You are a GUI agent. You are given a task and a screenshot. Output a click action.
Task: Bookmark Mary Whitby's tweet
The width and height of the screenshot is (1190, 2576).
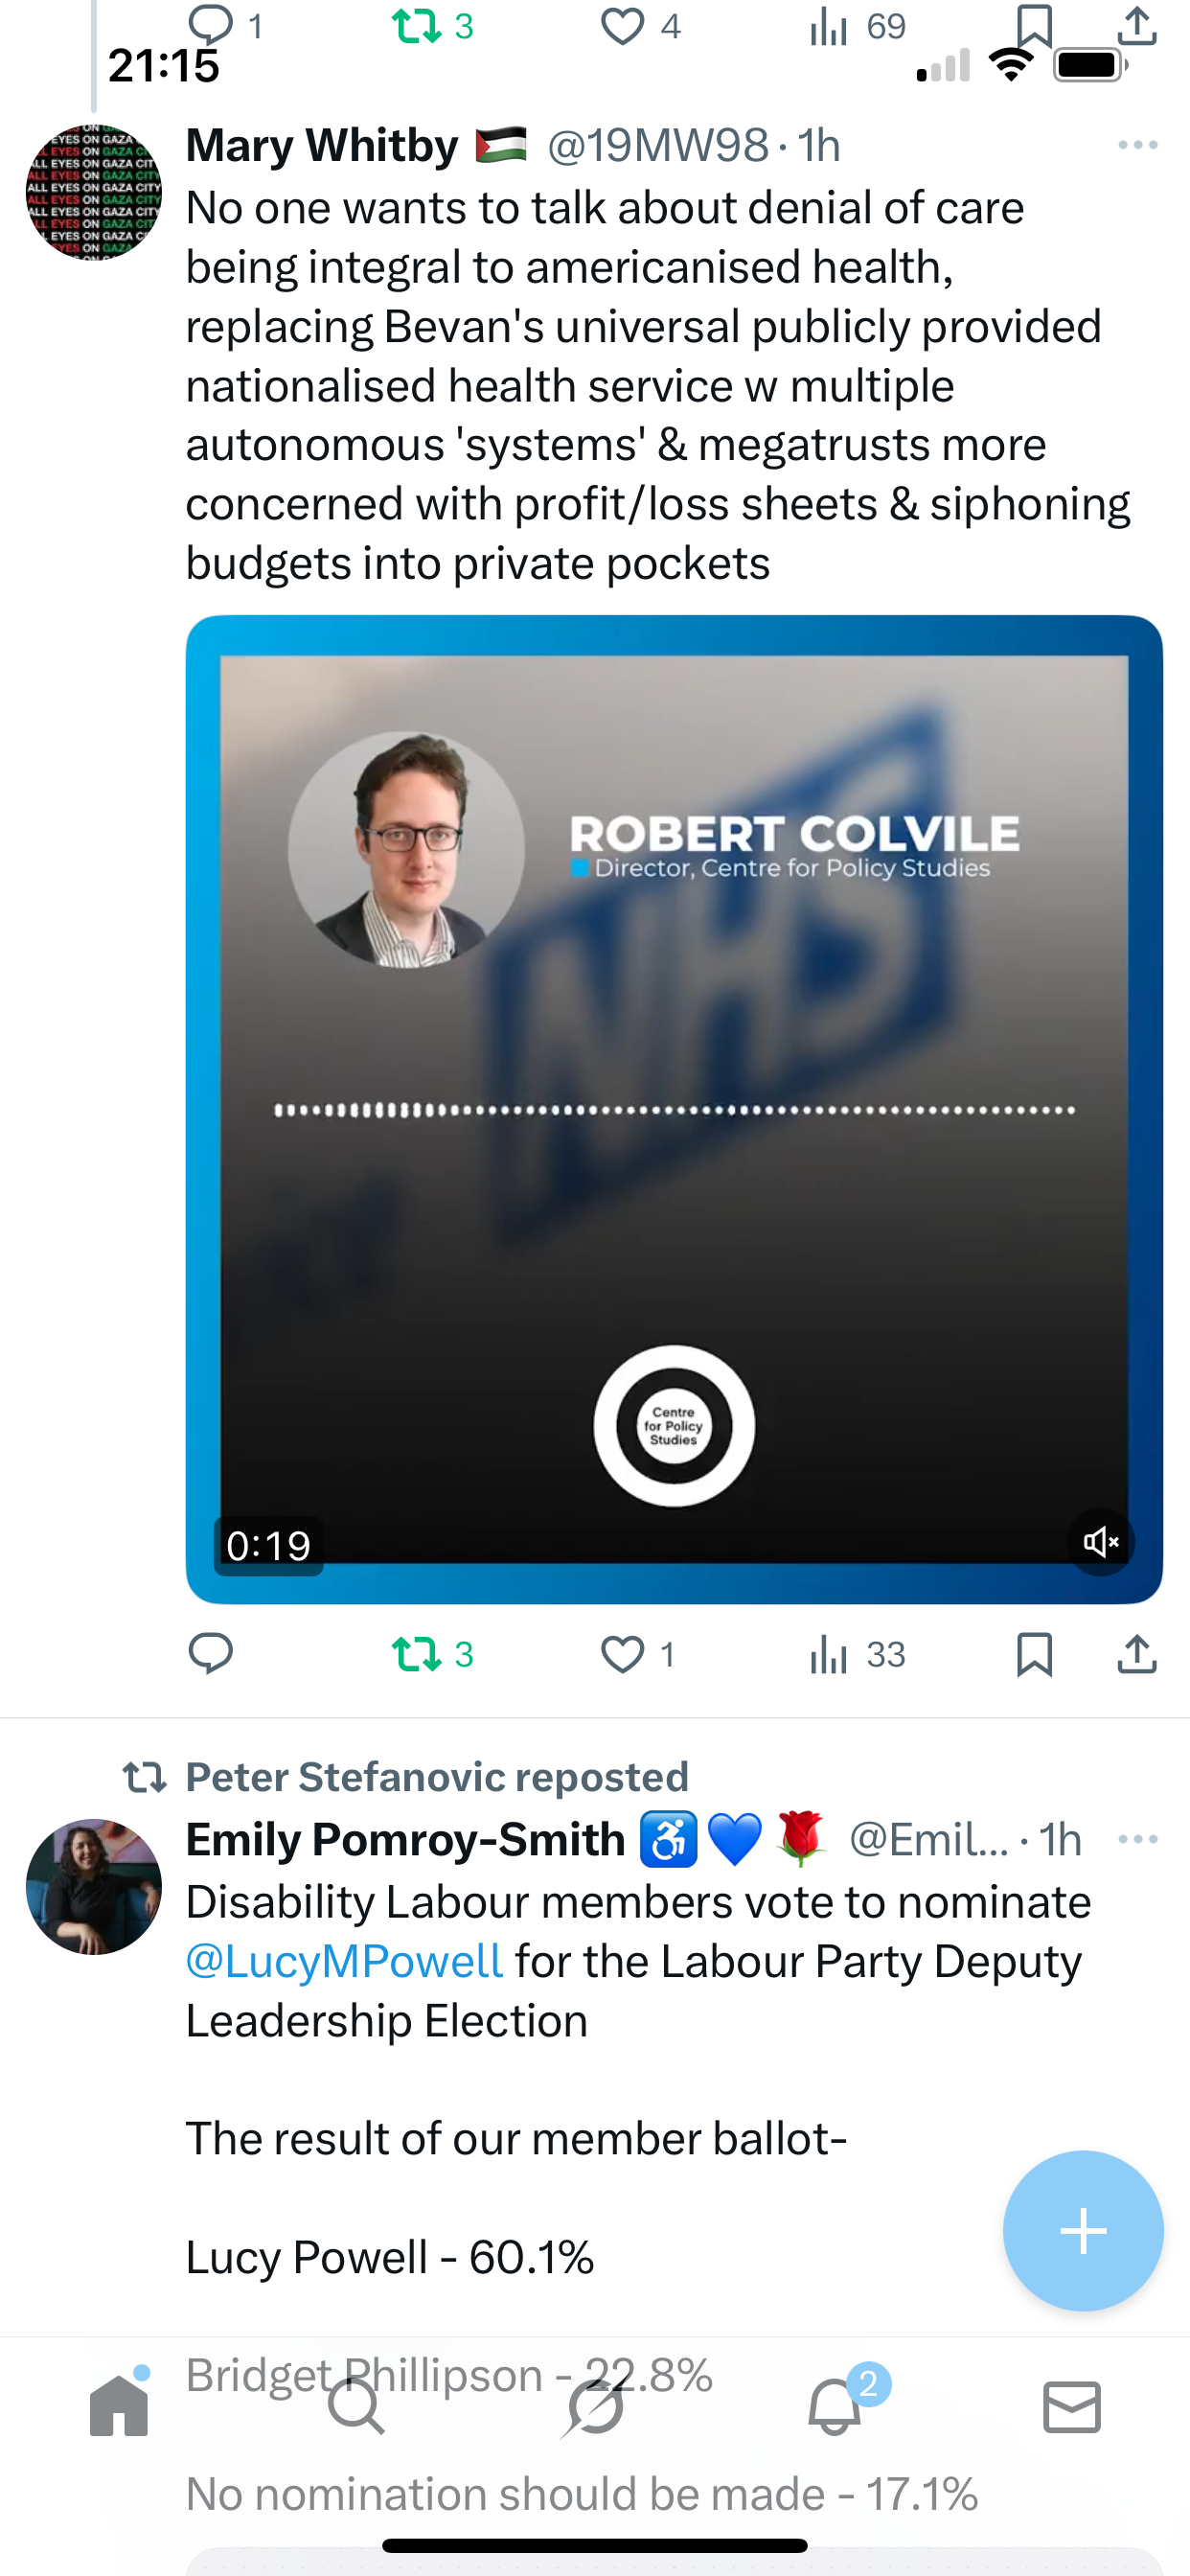click(x=1034, y=1653)
